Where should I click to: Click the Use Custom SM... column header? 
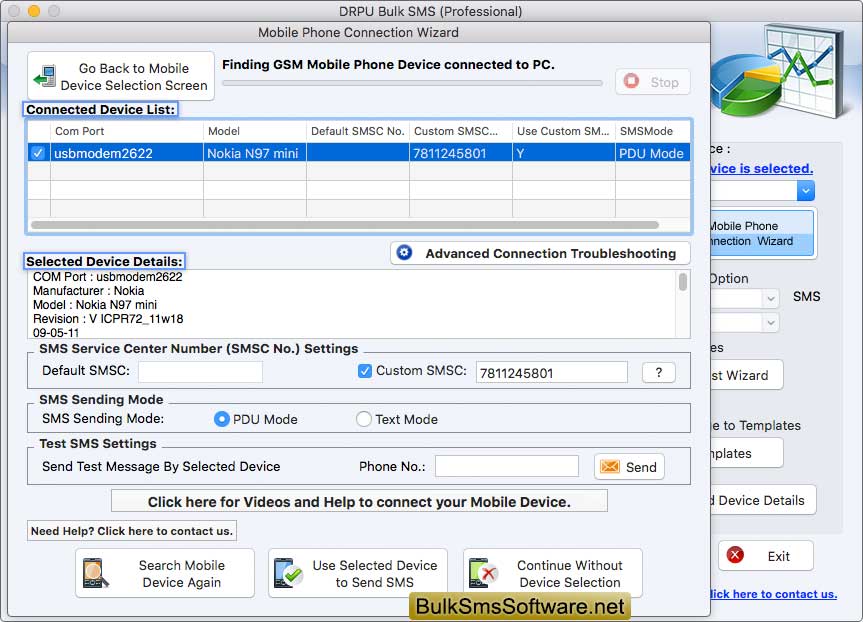(x=564, y=131)
